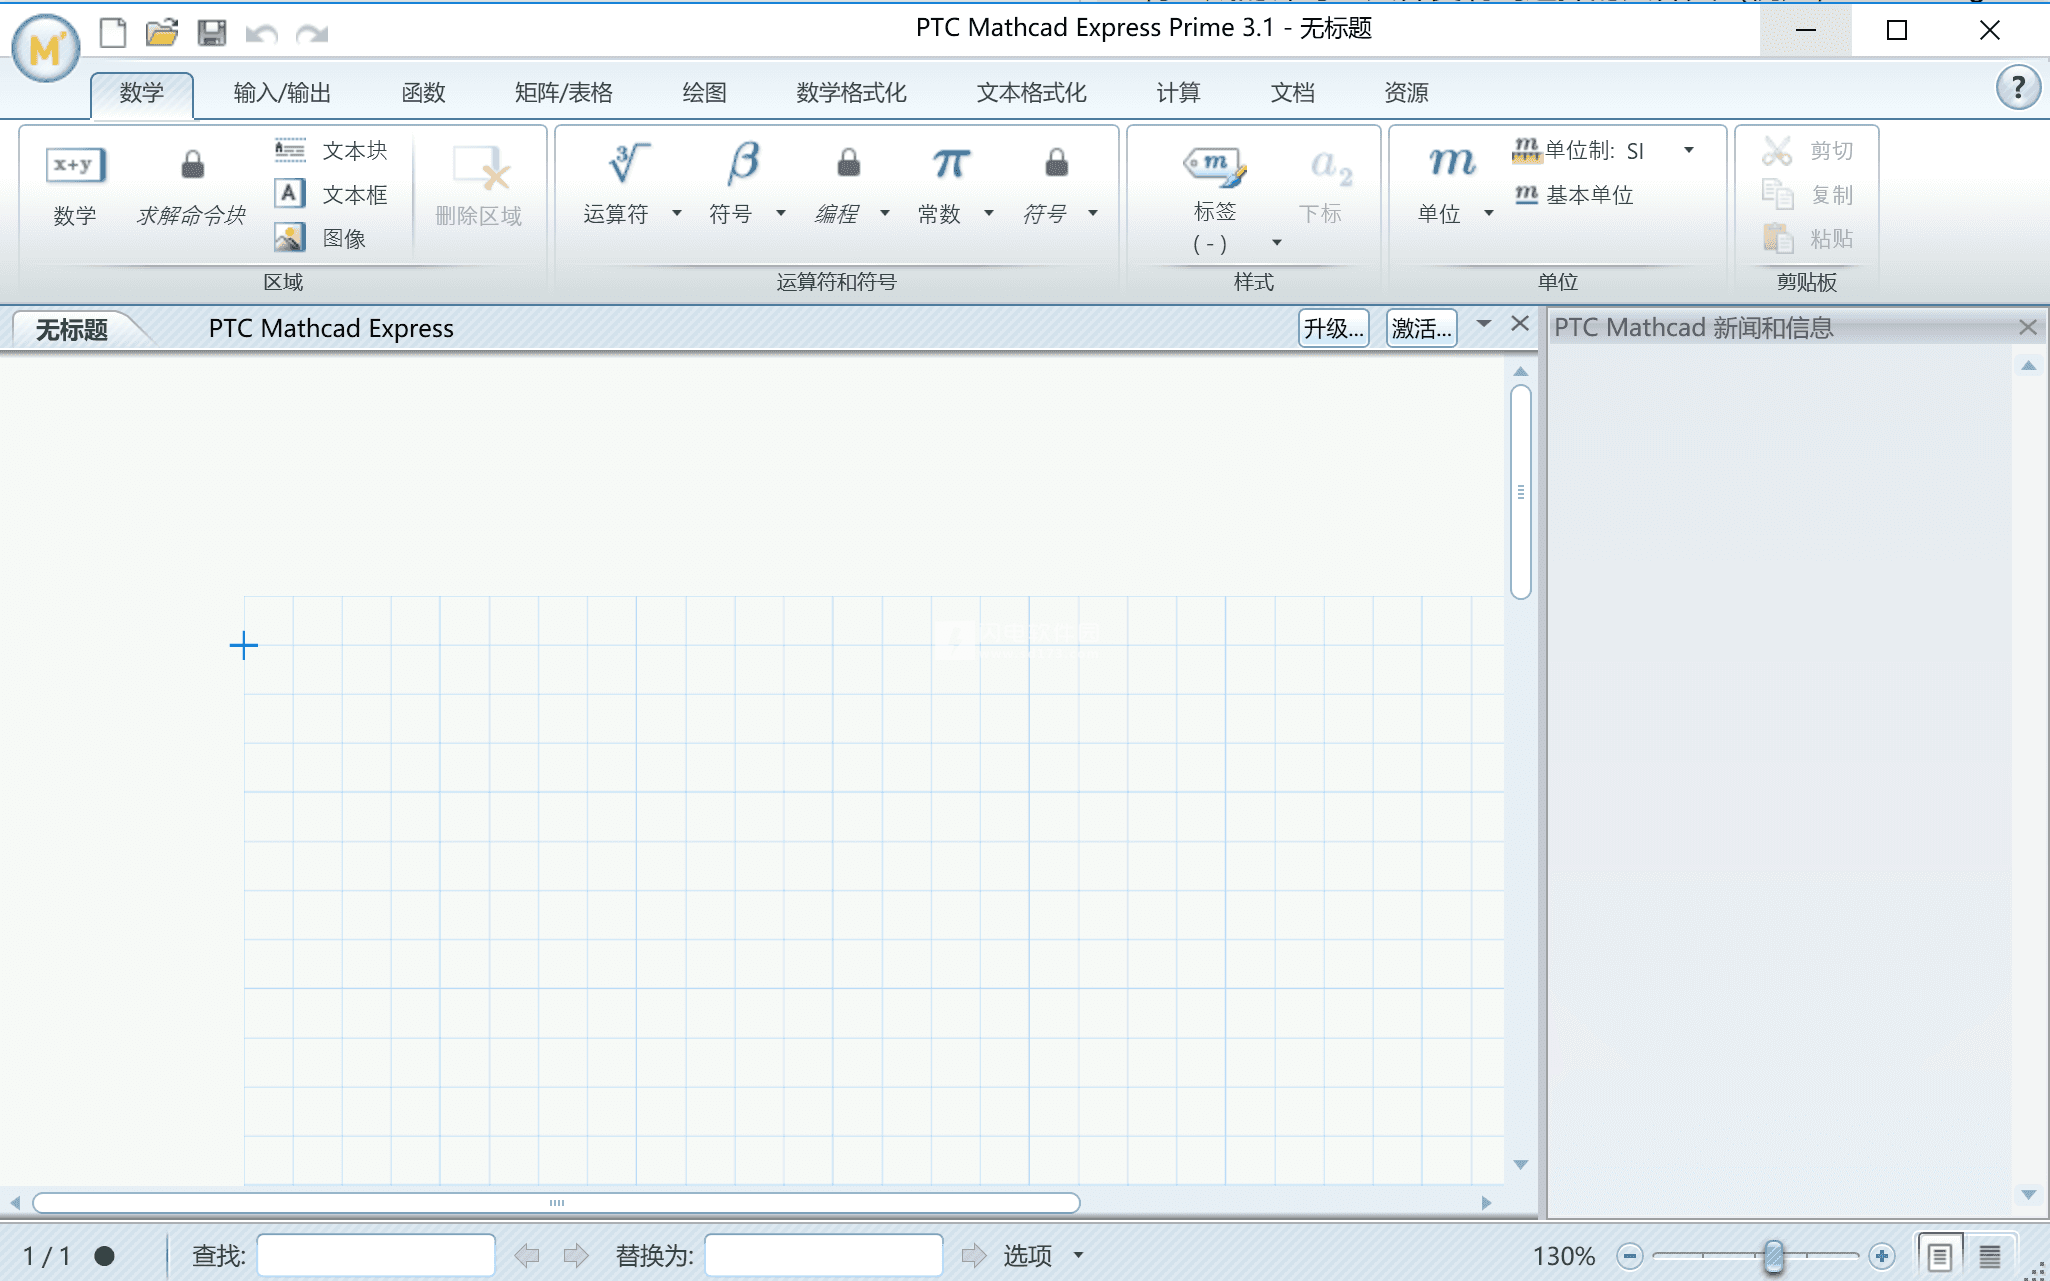Open the 函数 ribbon tab
This screenshot has width=2050, height=1281.
coord(424,93)
